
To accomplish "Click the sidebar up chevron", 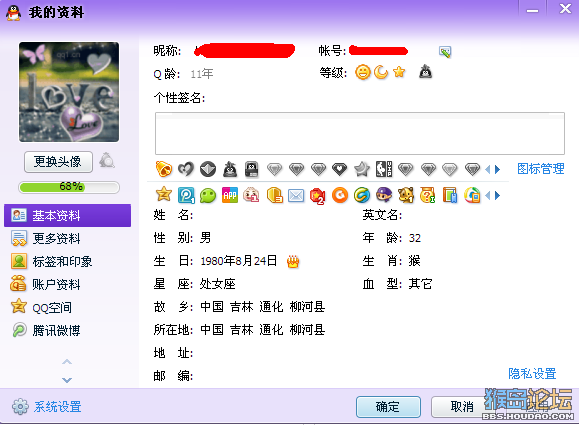I will pos(67,362).
